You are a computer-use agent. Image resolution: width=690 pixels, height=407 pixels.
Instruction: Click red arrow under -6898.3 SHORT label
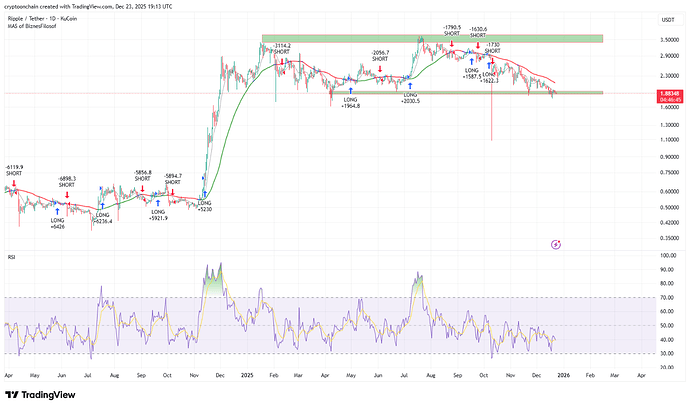[x=67, y=195]
